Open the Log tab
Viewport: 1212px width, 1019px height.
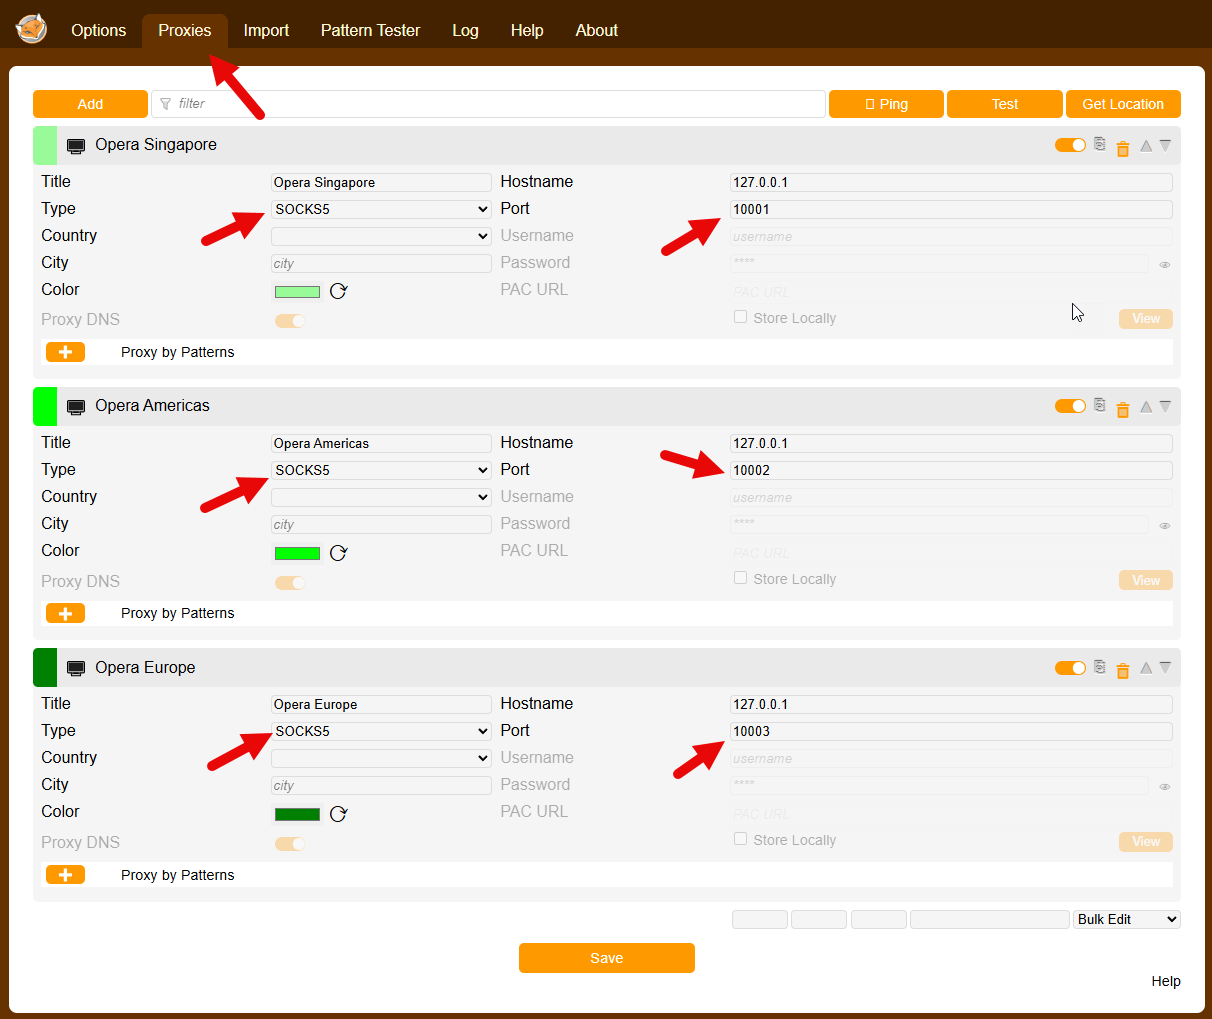(465, 30)
